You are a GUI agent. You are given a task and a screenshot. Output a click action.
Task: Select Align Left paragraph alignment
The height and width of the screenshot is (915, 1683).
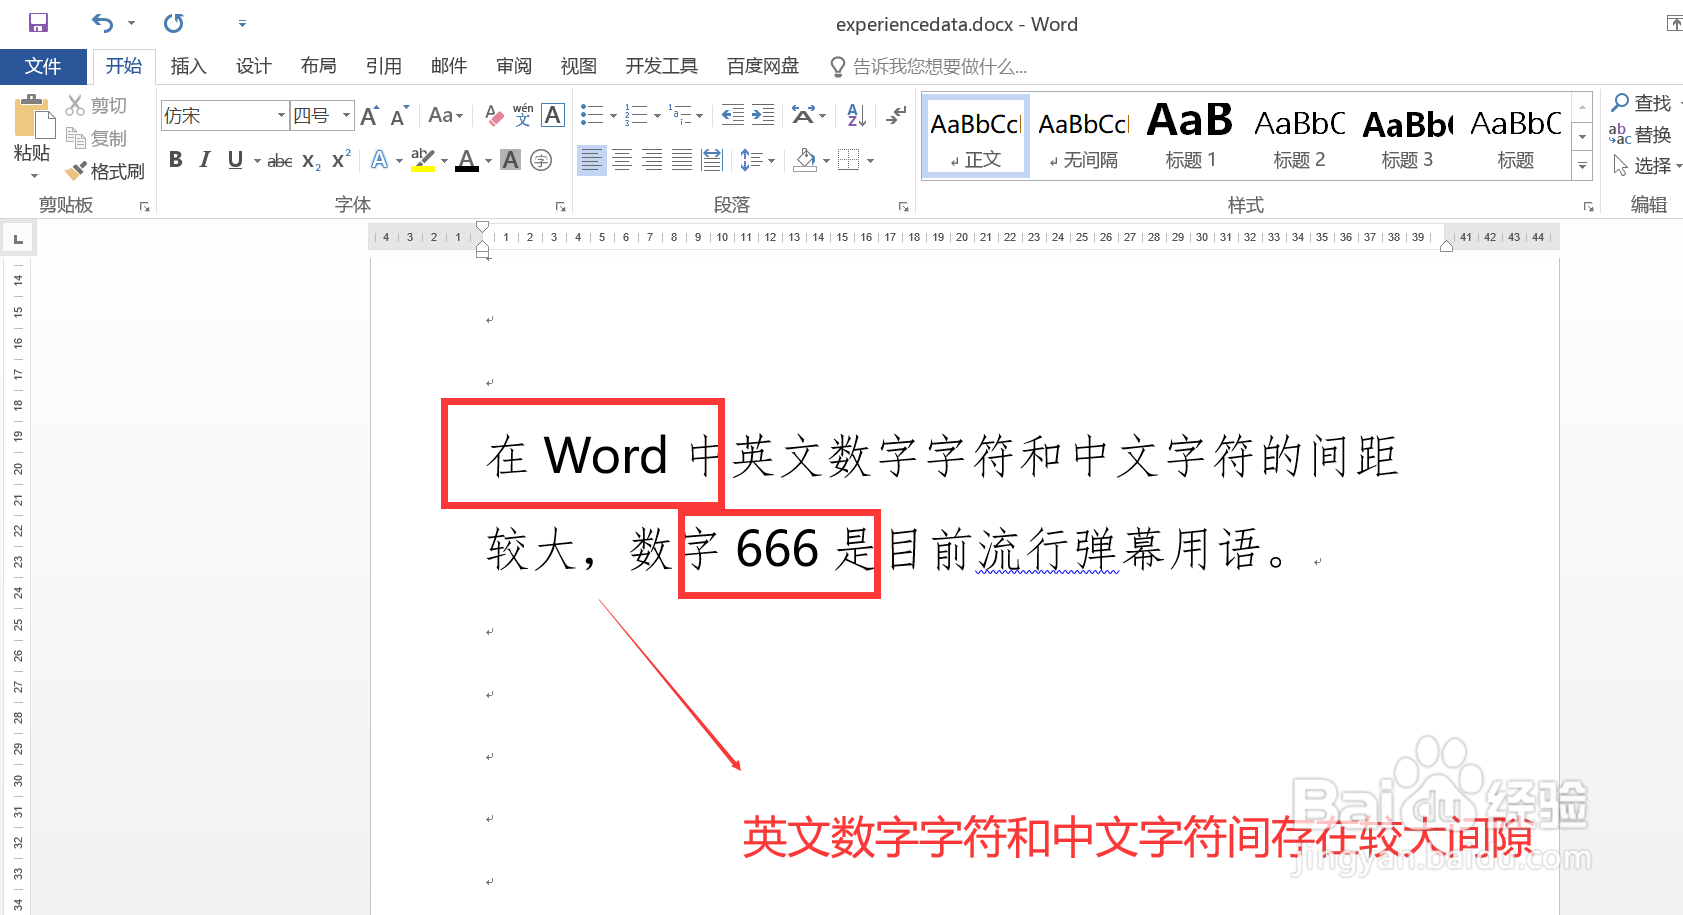(592, 160)
